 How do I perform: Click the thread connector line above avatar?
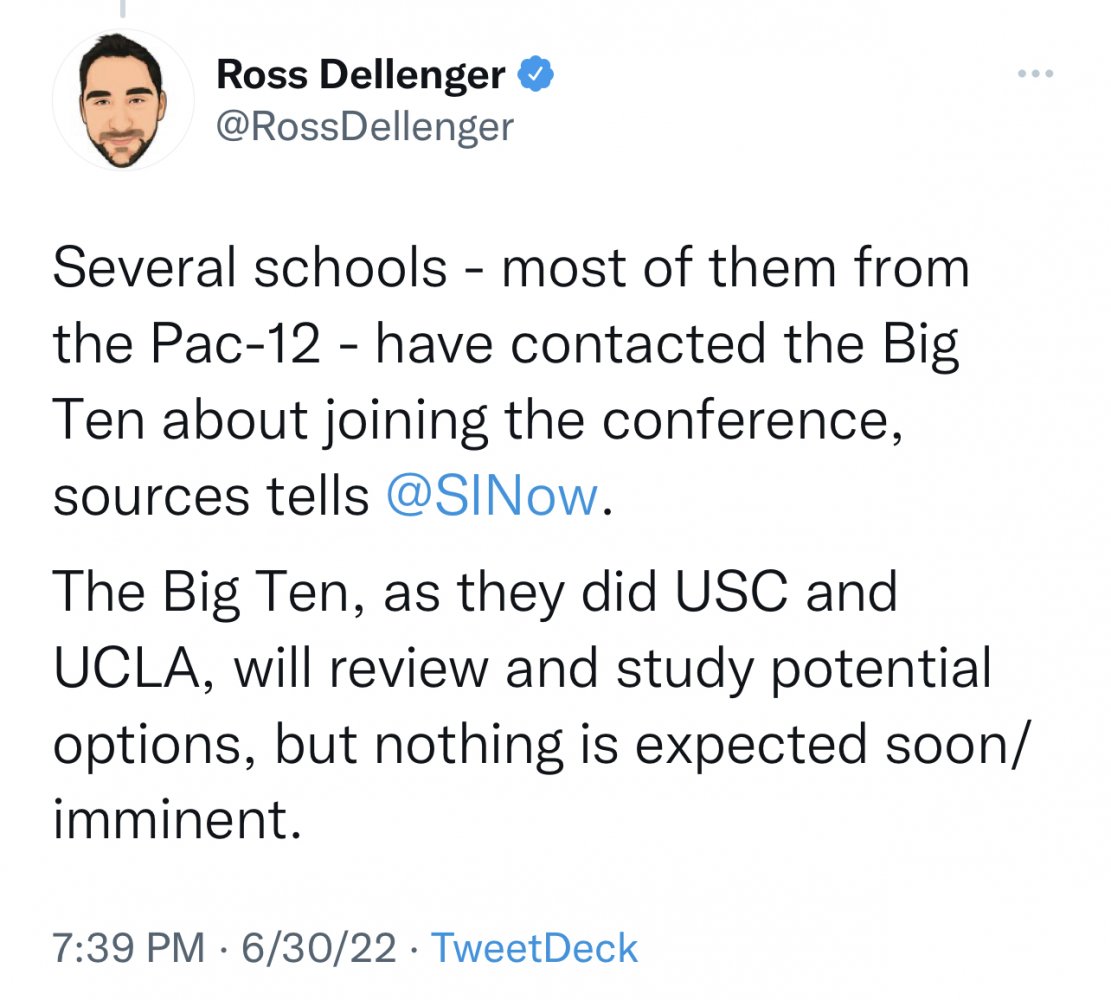123,8
